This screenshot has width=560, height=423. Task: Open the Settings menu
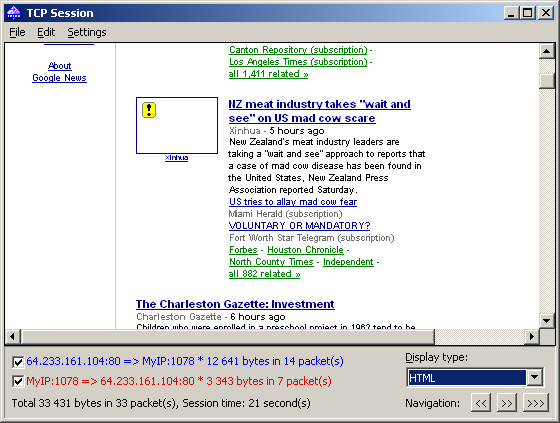(x=87, y=32)
